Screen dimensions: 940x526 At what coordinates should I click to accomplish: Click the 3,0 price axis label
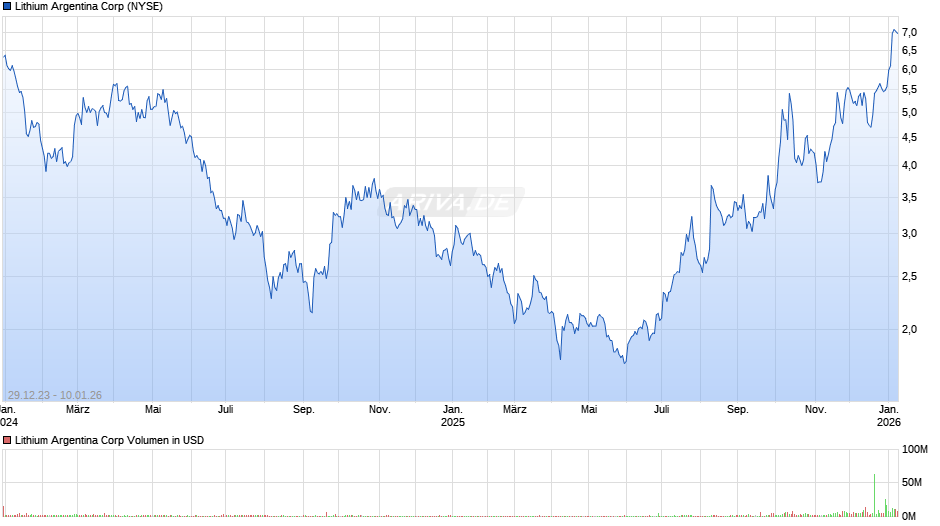click(x=909, y=234)
